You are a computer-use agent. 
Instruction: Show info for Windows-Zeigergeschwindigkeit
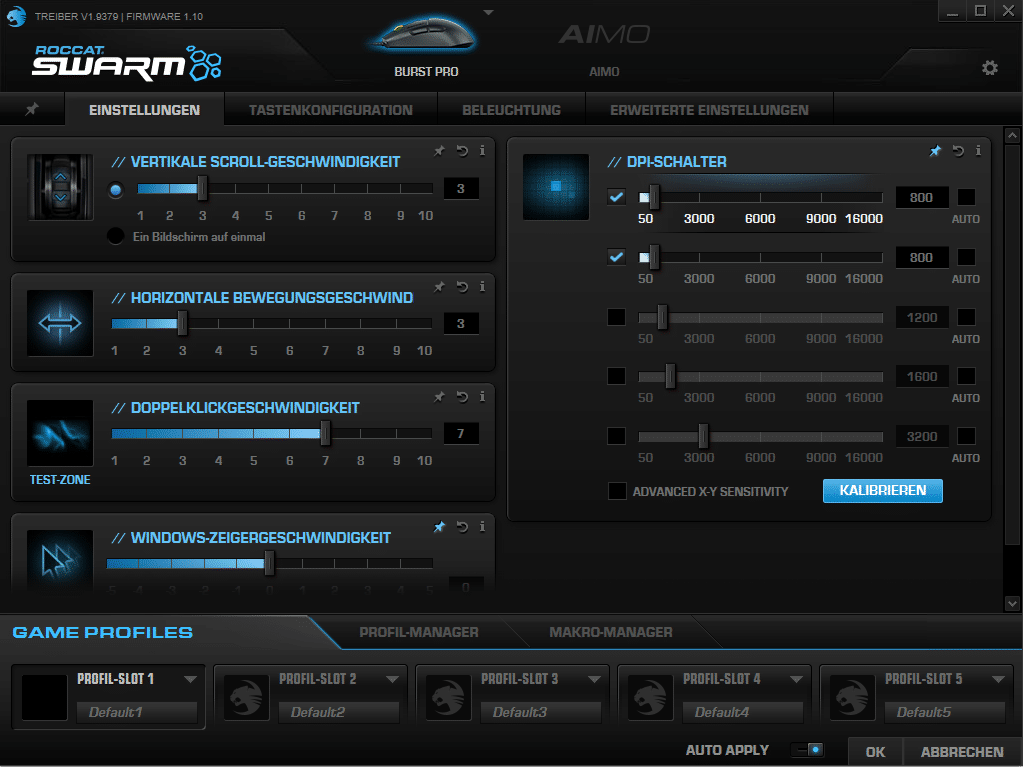(x=482, y=527)
